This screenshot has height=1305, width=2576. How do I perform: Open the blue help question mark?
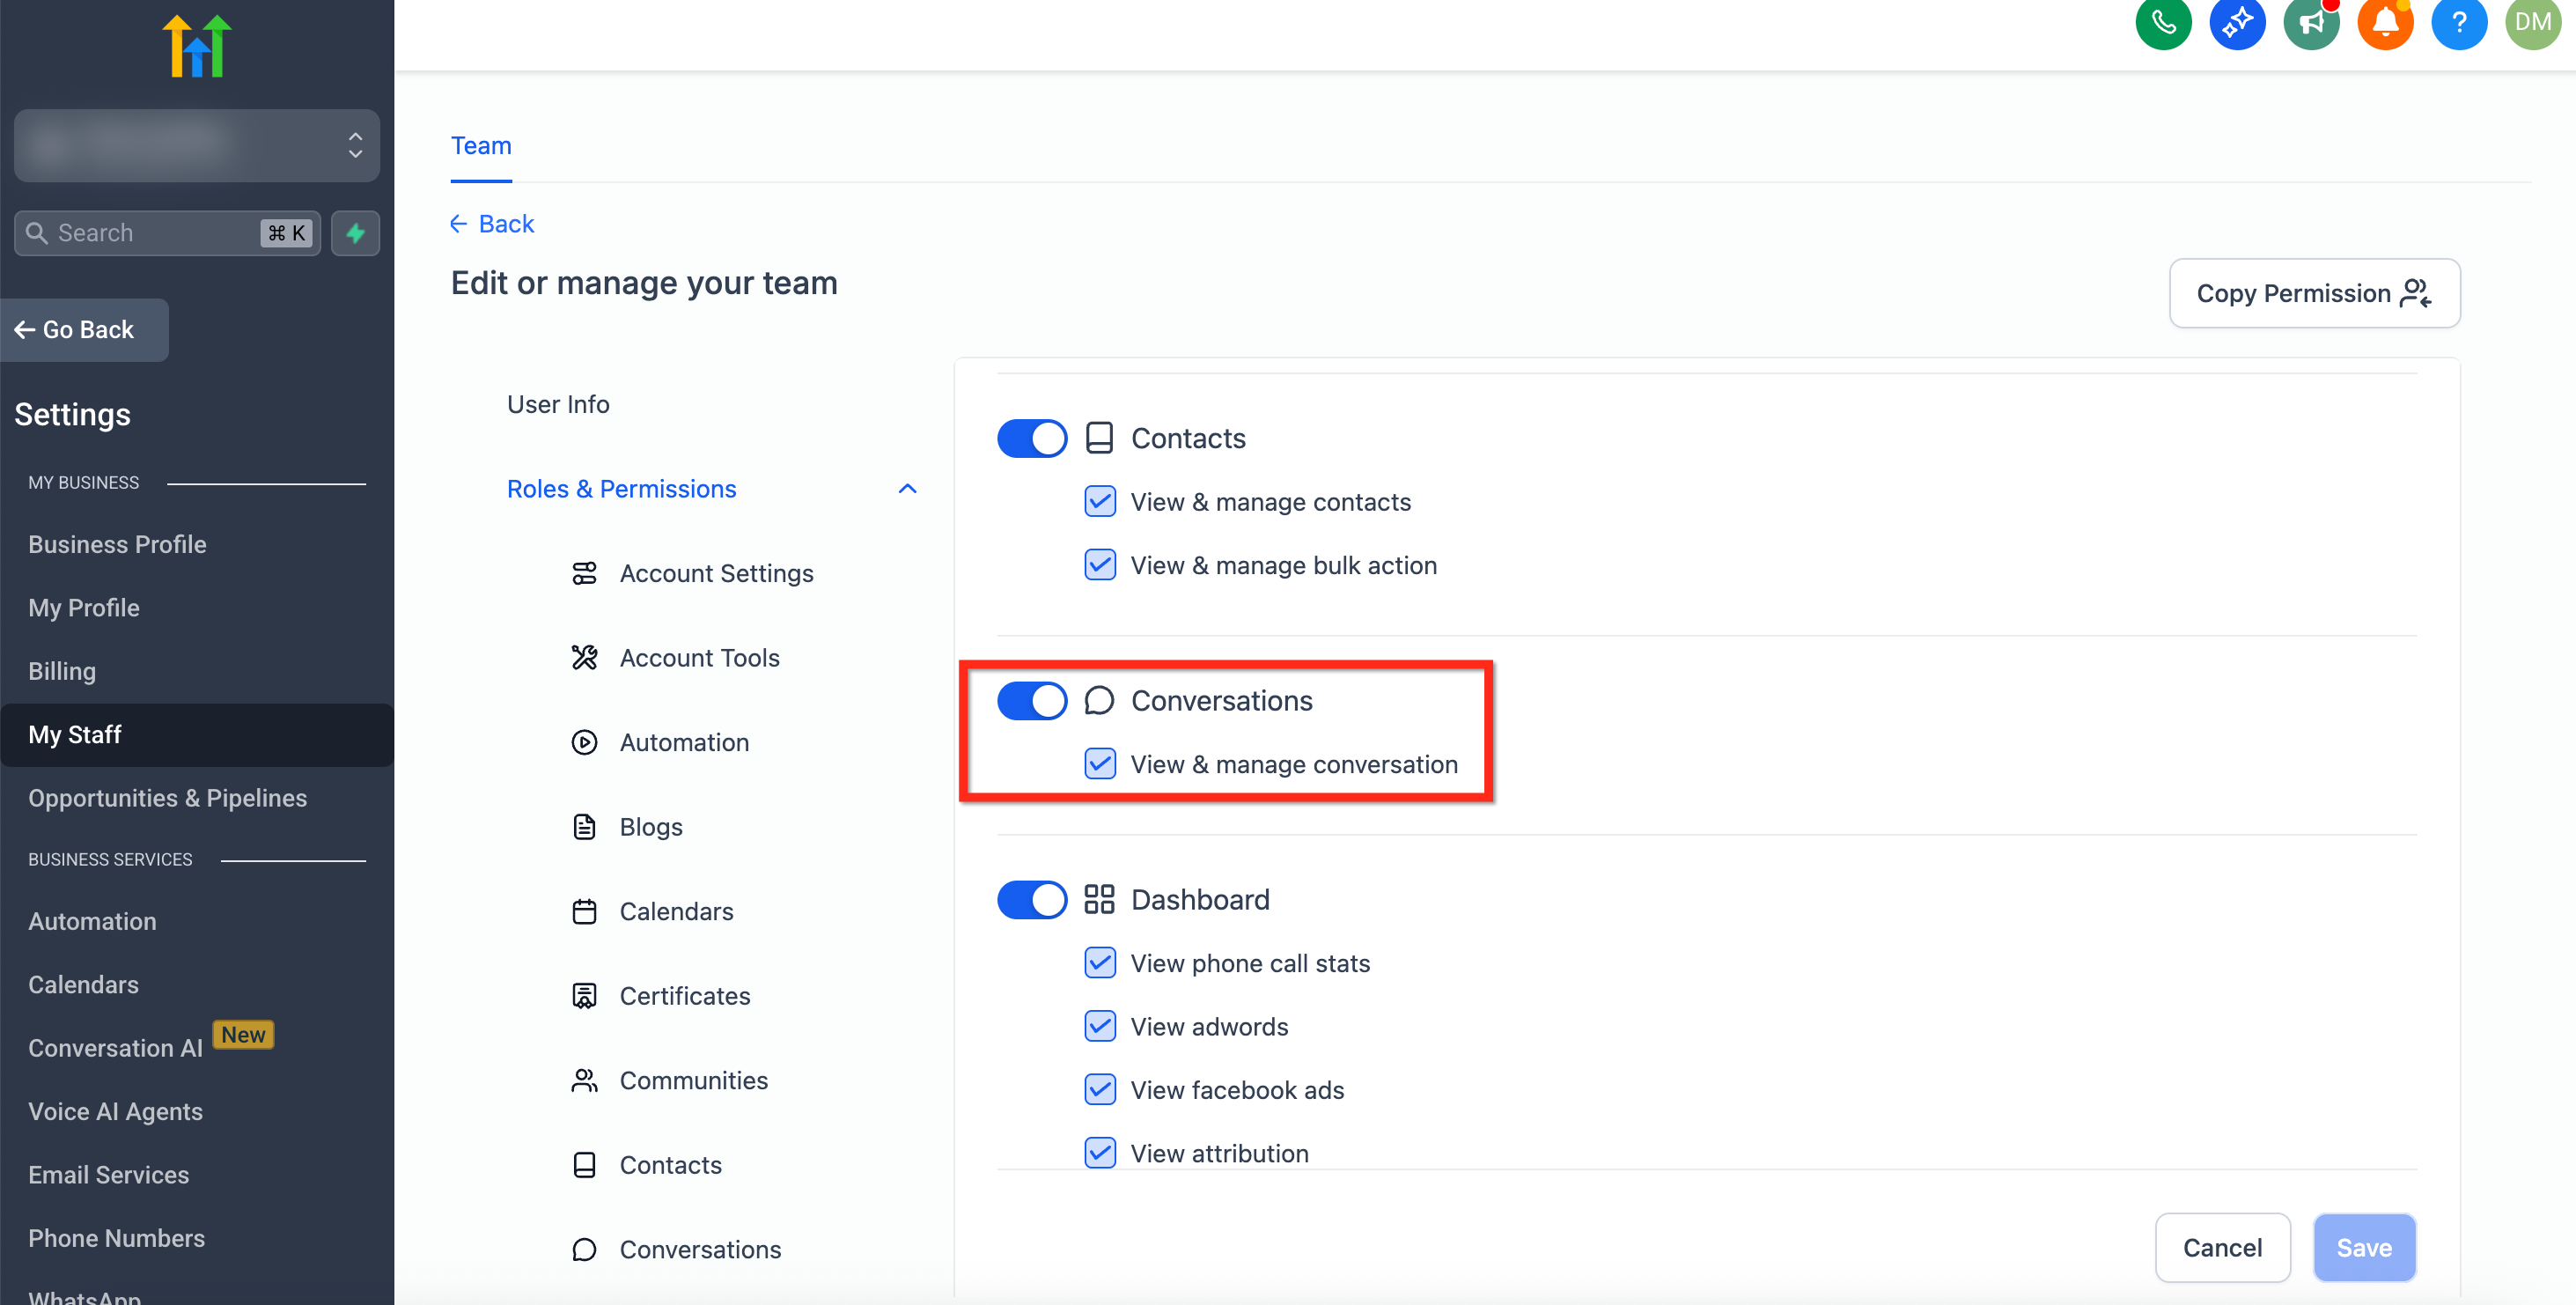[2458, 22]
